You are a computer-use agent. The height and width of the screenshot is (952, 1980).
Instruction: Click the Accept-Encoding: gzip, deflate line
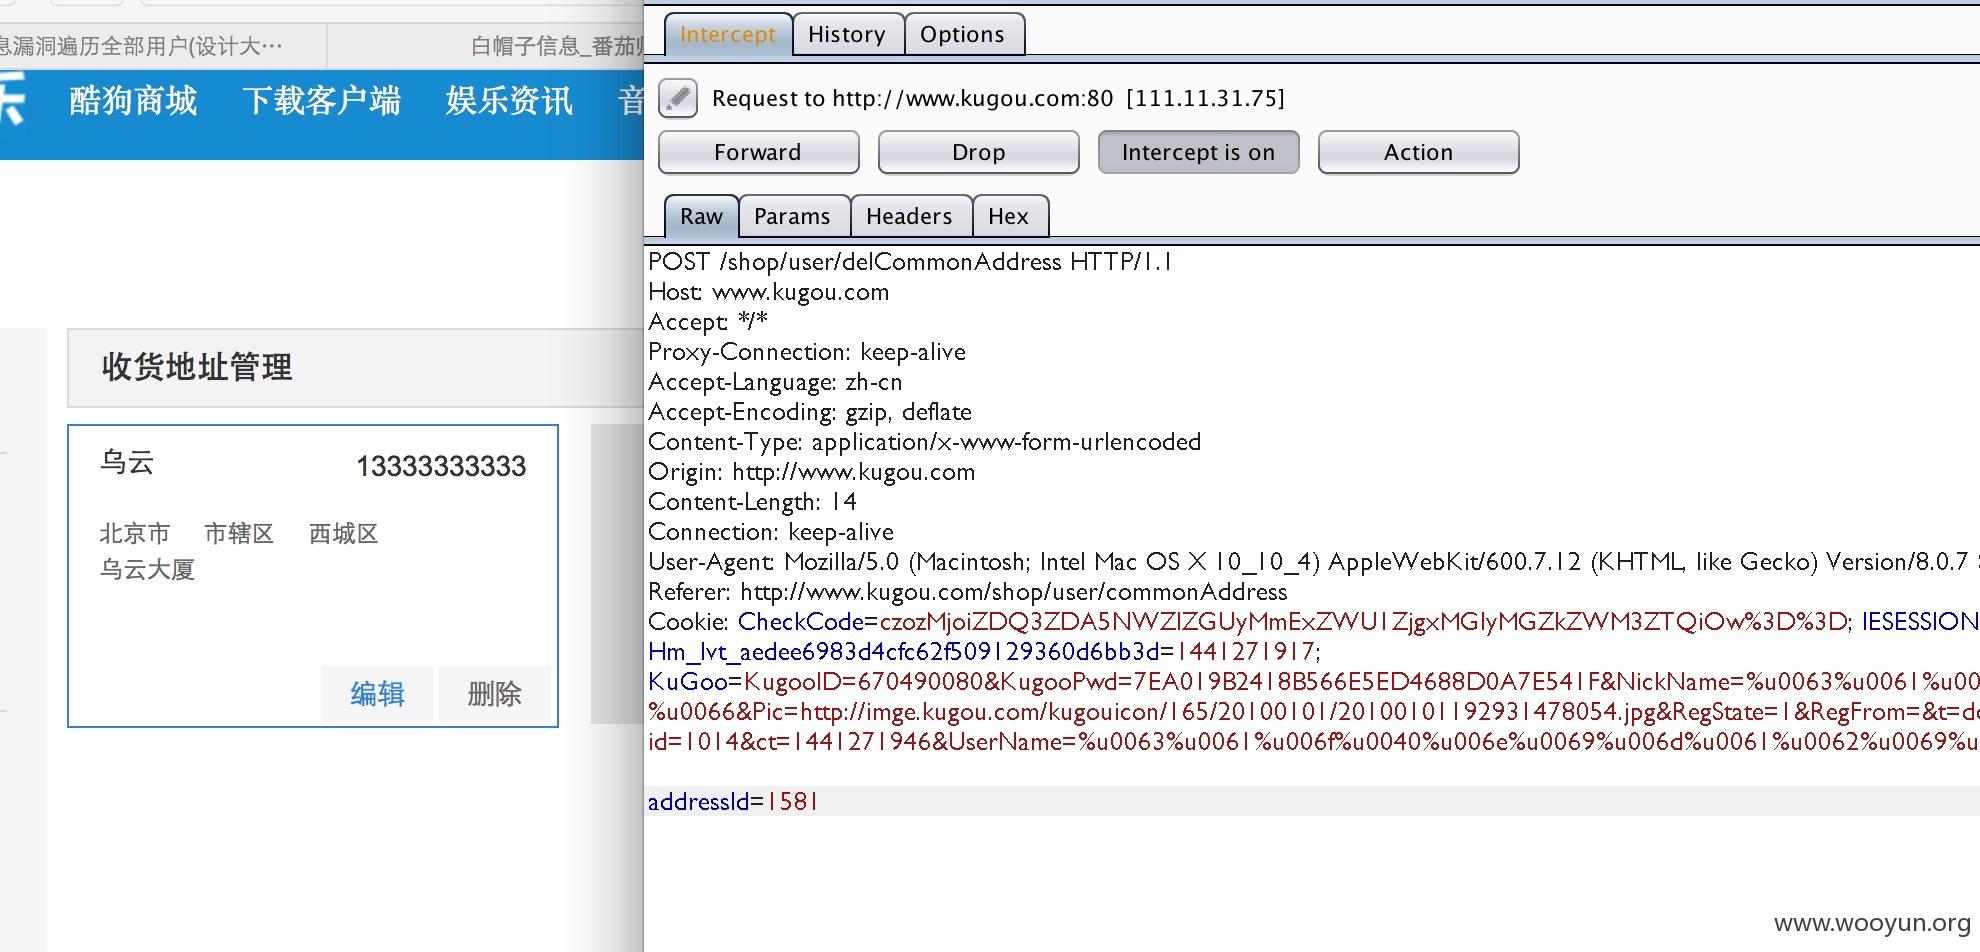tap(810, 412)
